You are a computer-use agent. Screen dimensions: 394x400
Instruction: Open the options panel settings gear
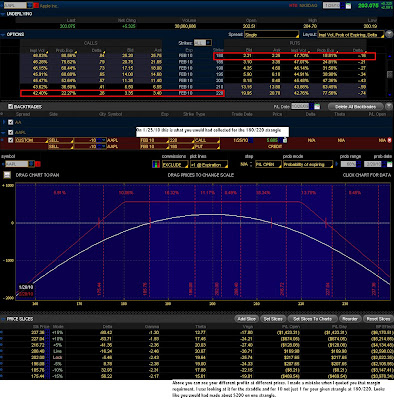pos(389,34)
